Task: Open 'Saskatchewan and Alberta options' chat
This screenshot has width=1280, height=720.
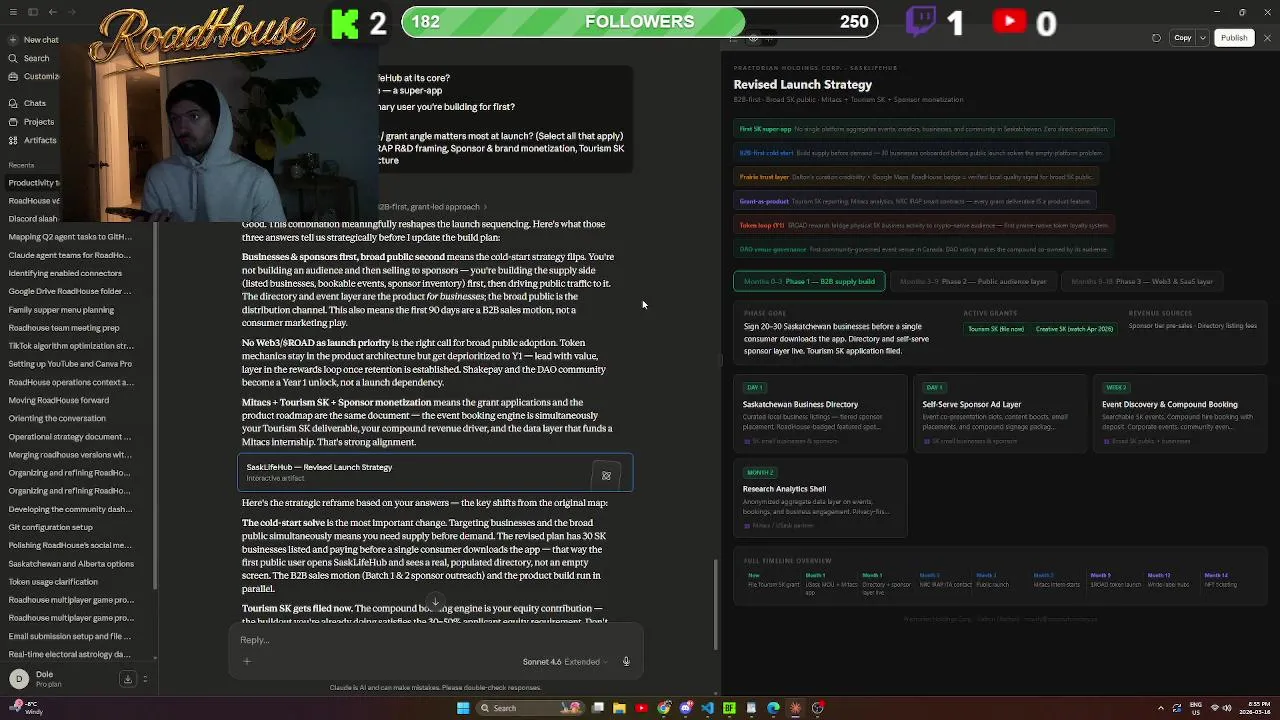Action: pyautogui.click(x=70, y=563)
